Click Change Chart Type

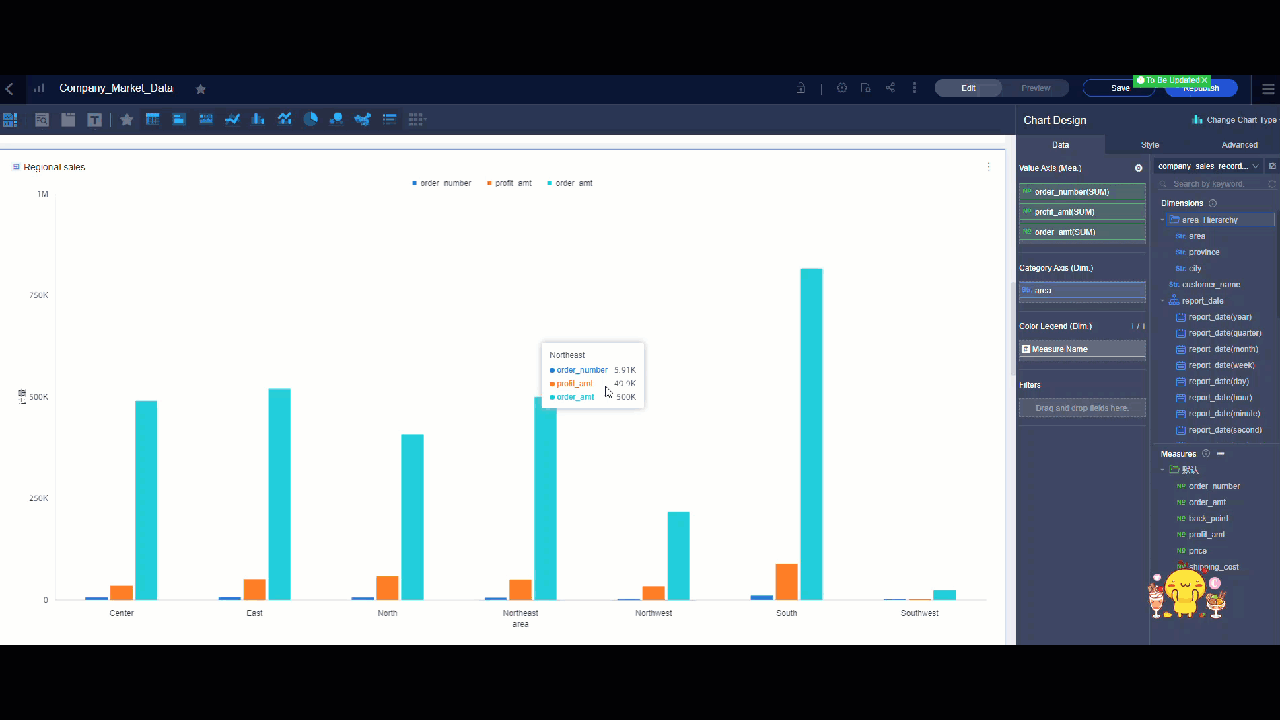tap(1235, 120)
